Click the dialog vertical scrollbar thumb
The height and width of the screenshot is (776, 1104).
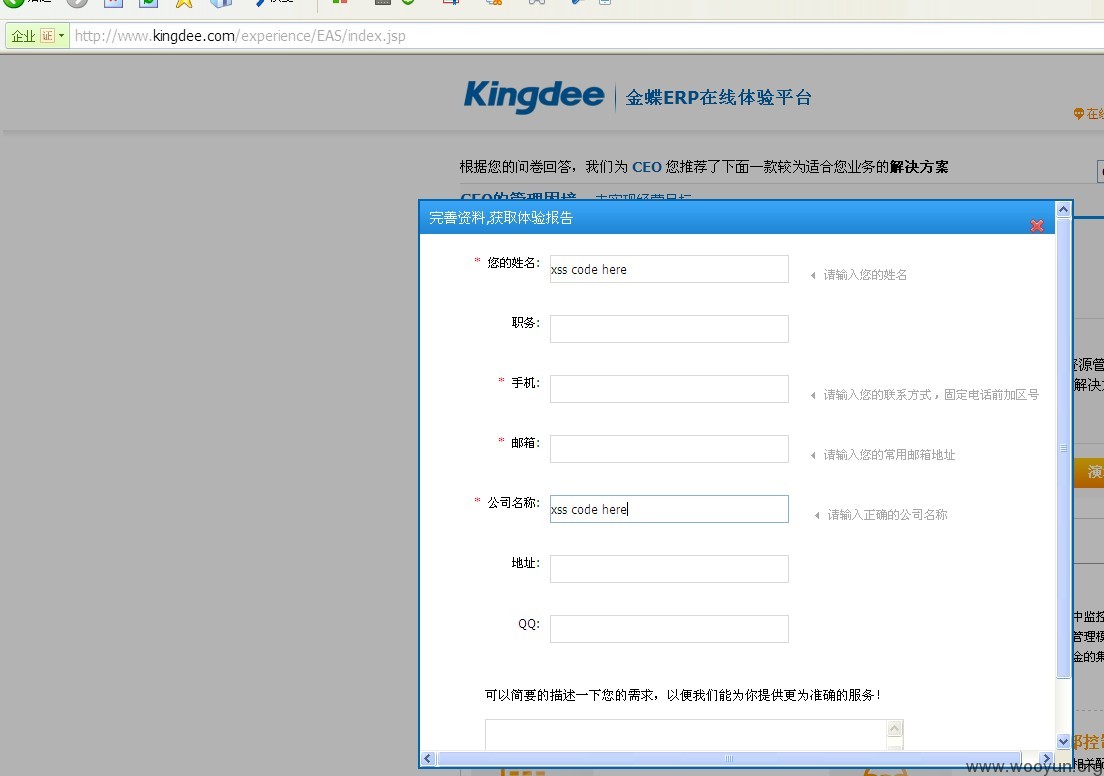tap(1063, 447)
